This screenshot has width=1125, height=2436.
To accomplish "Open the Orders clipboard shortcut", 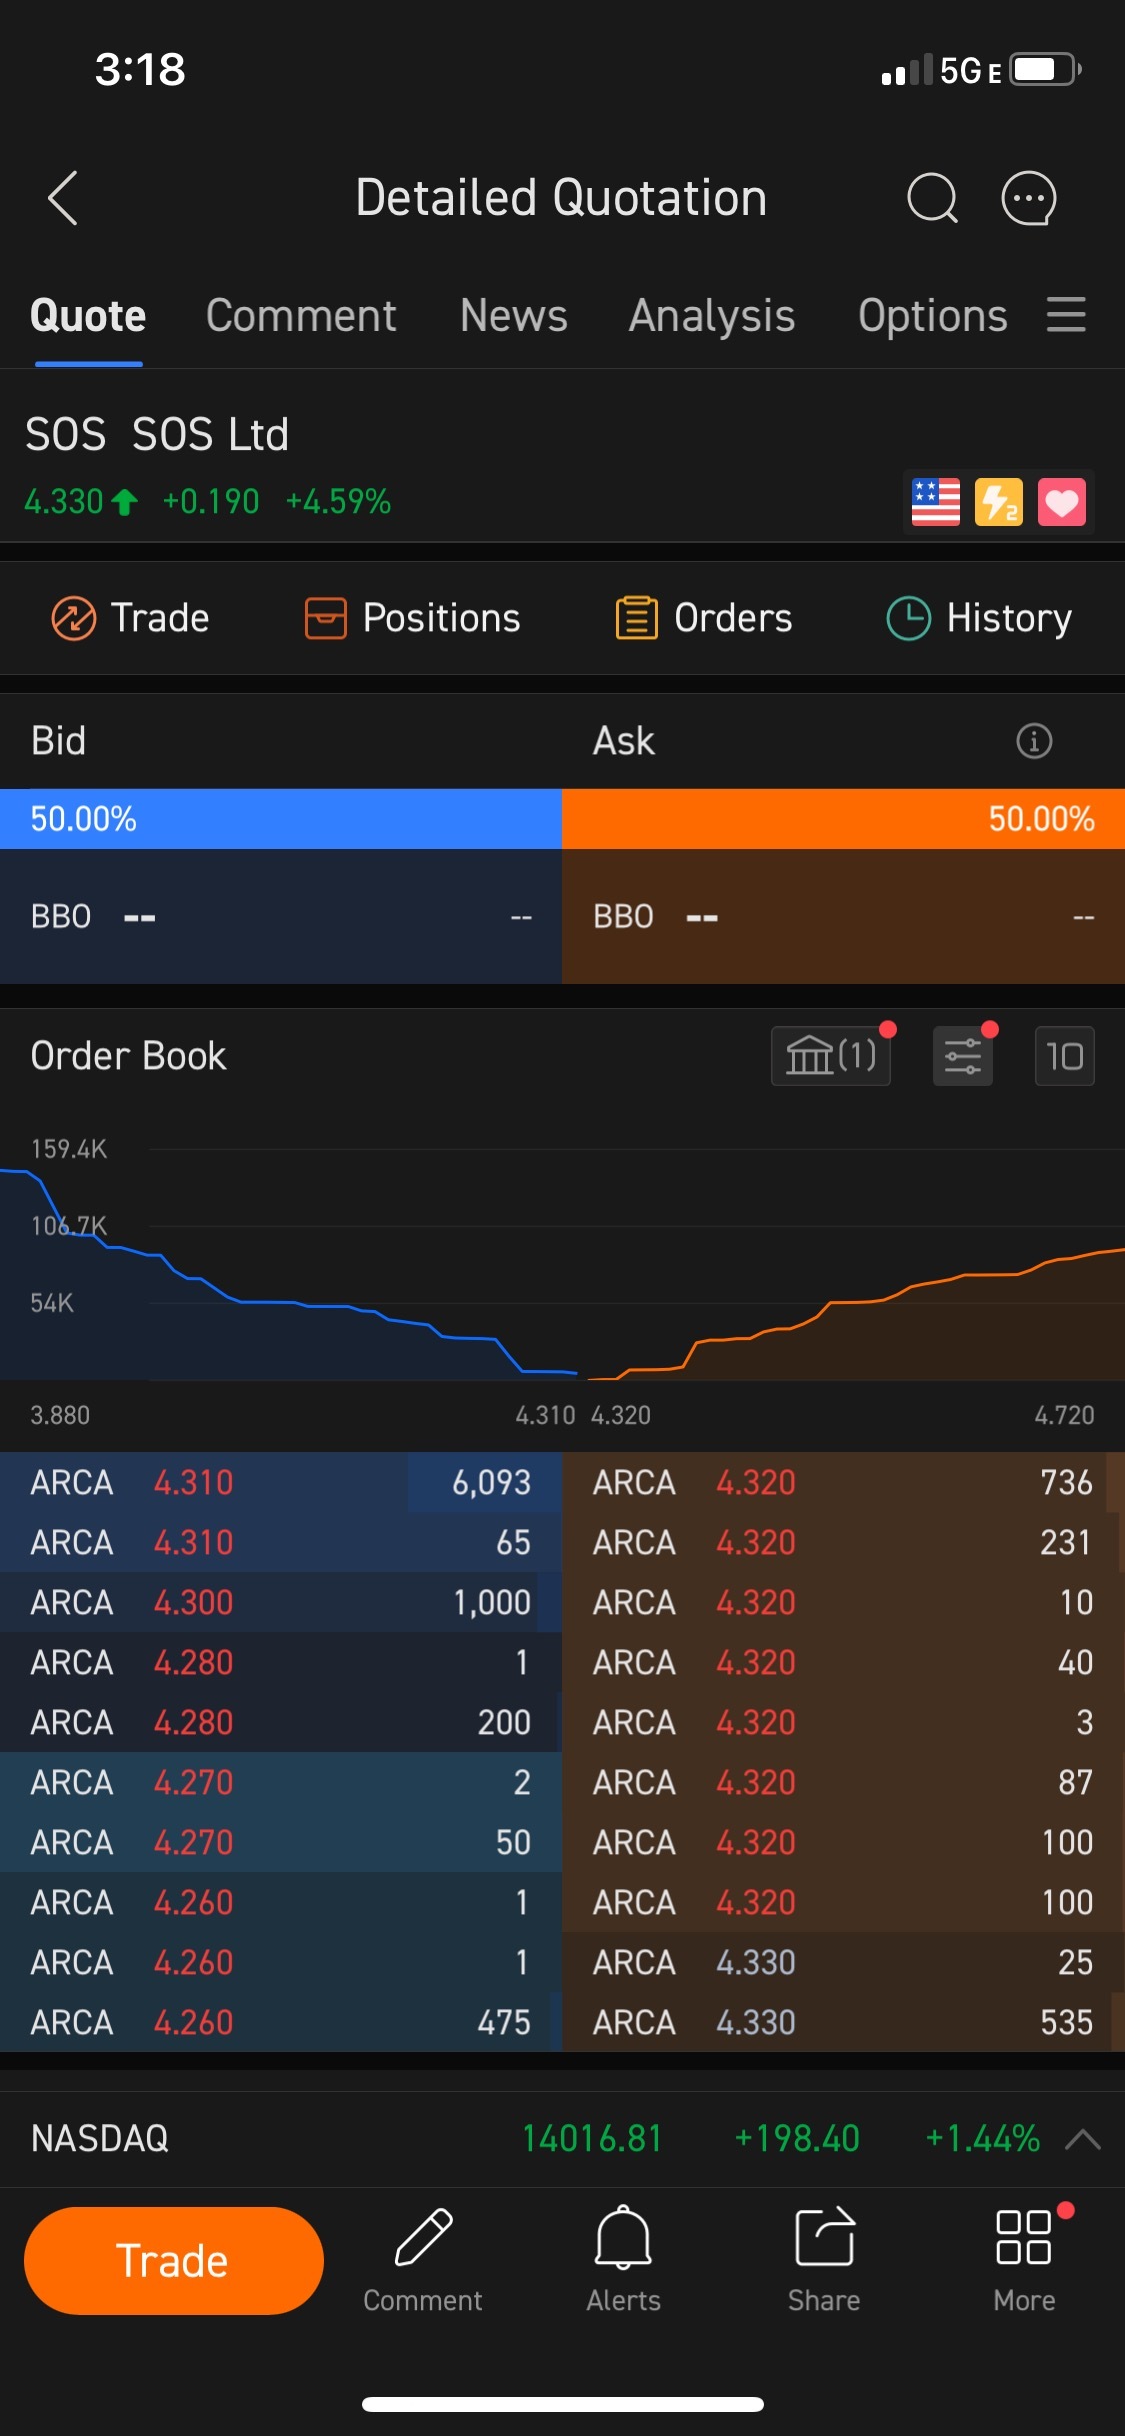I will [x=704, y=618].
